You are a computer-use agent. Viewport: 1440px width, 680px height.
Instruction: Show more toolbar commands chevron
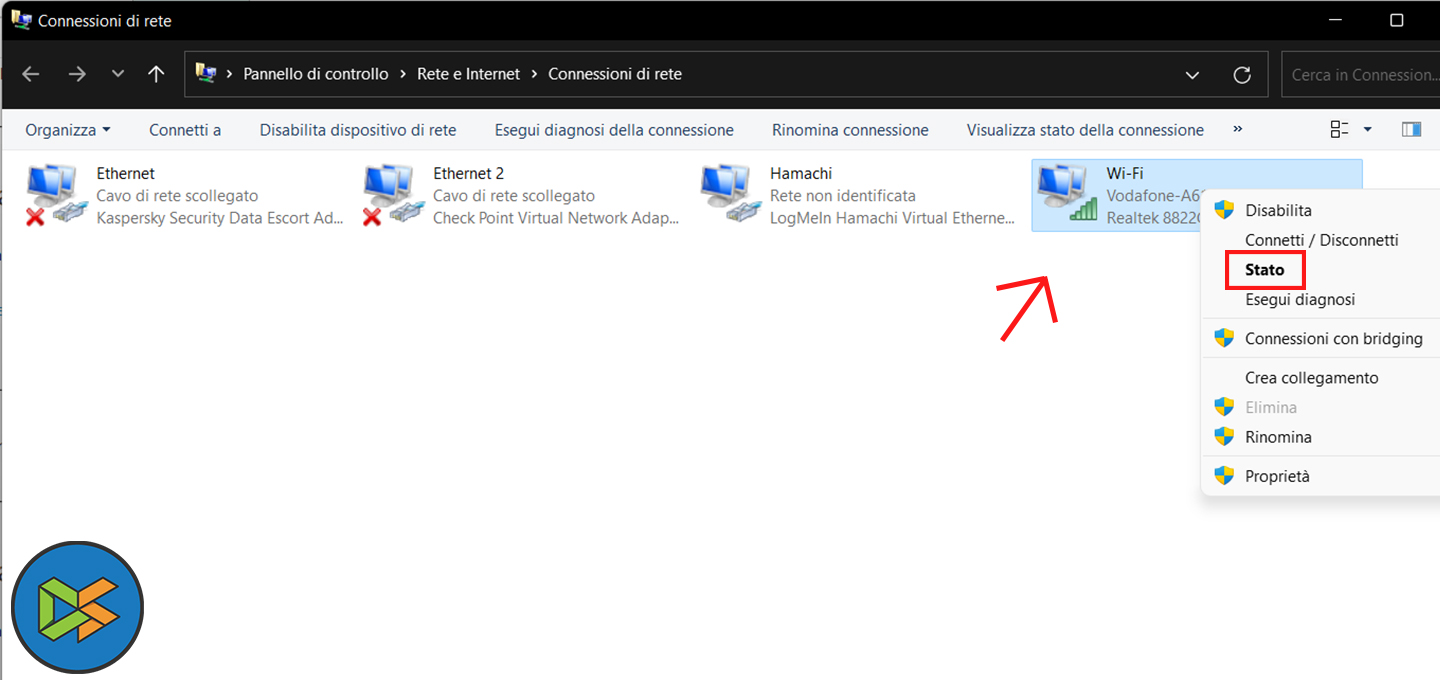tap(1238, 130)
